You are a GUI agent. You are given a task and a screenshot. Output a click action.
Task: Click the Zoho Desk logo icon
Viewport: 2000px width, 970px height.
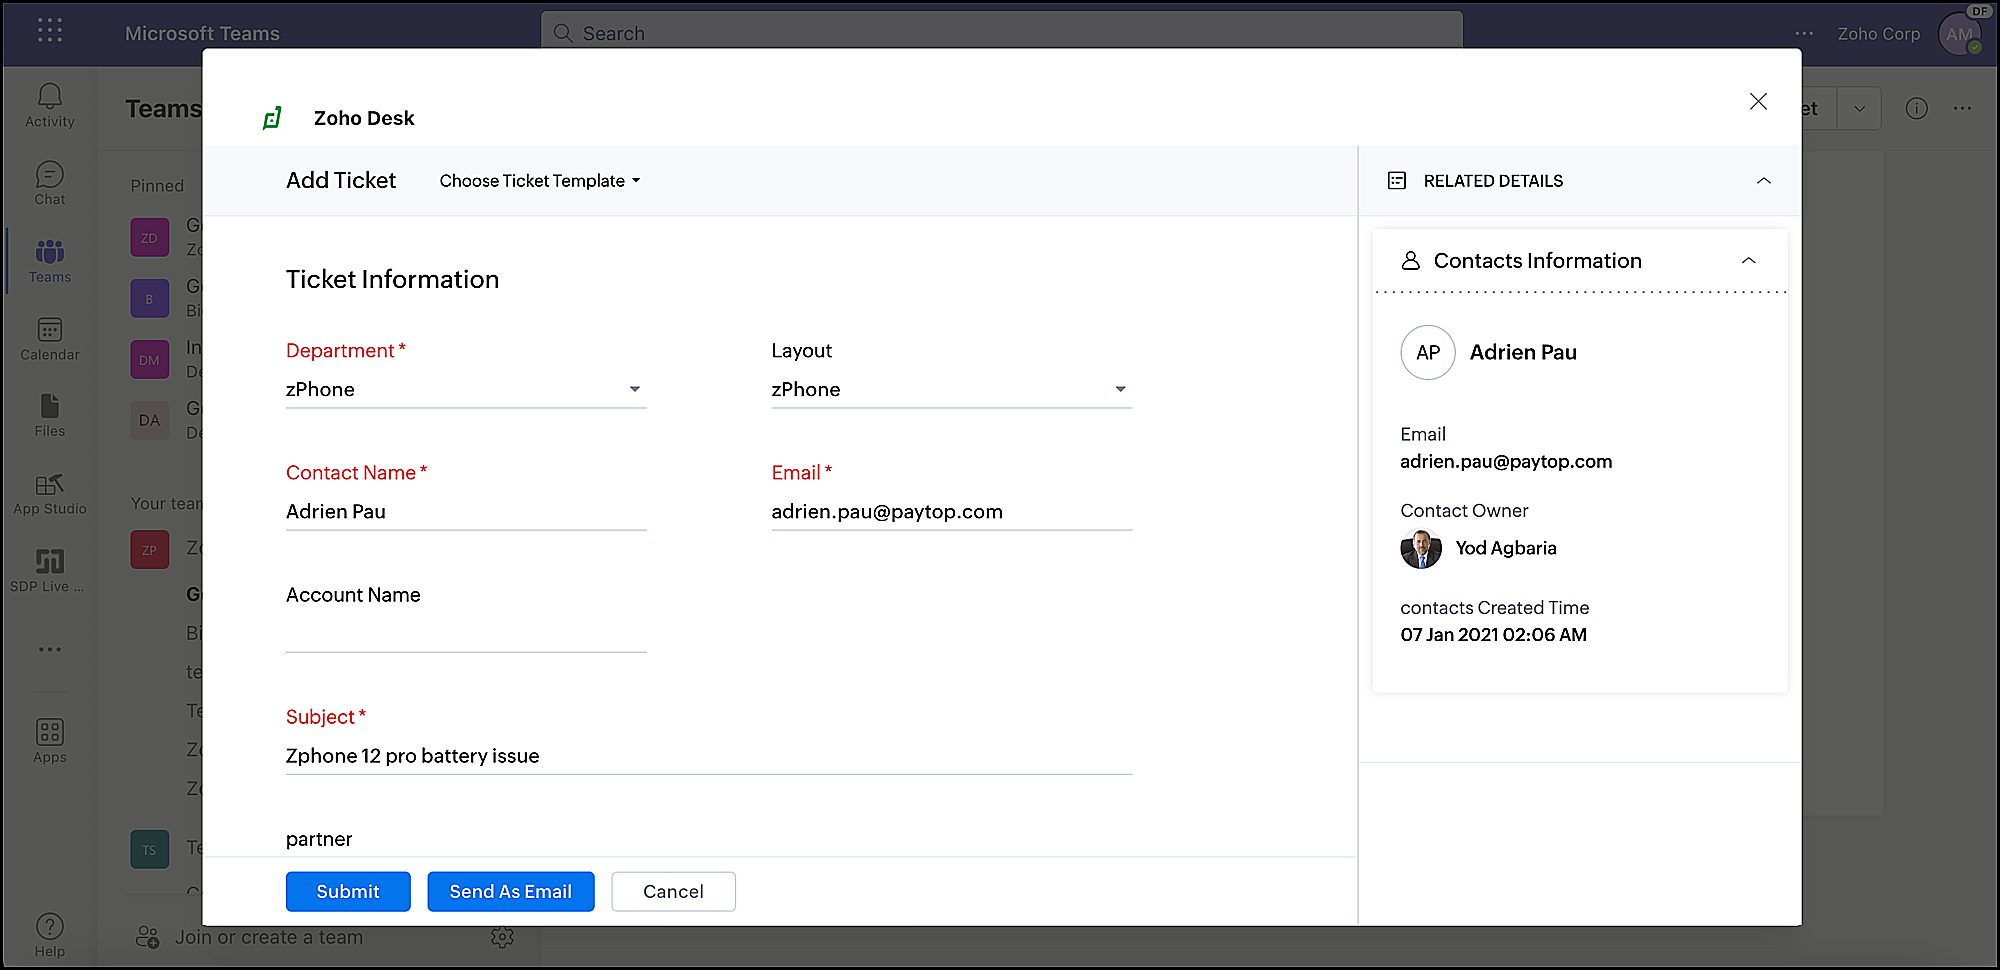pos(272,118)
